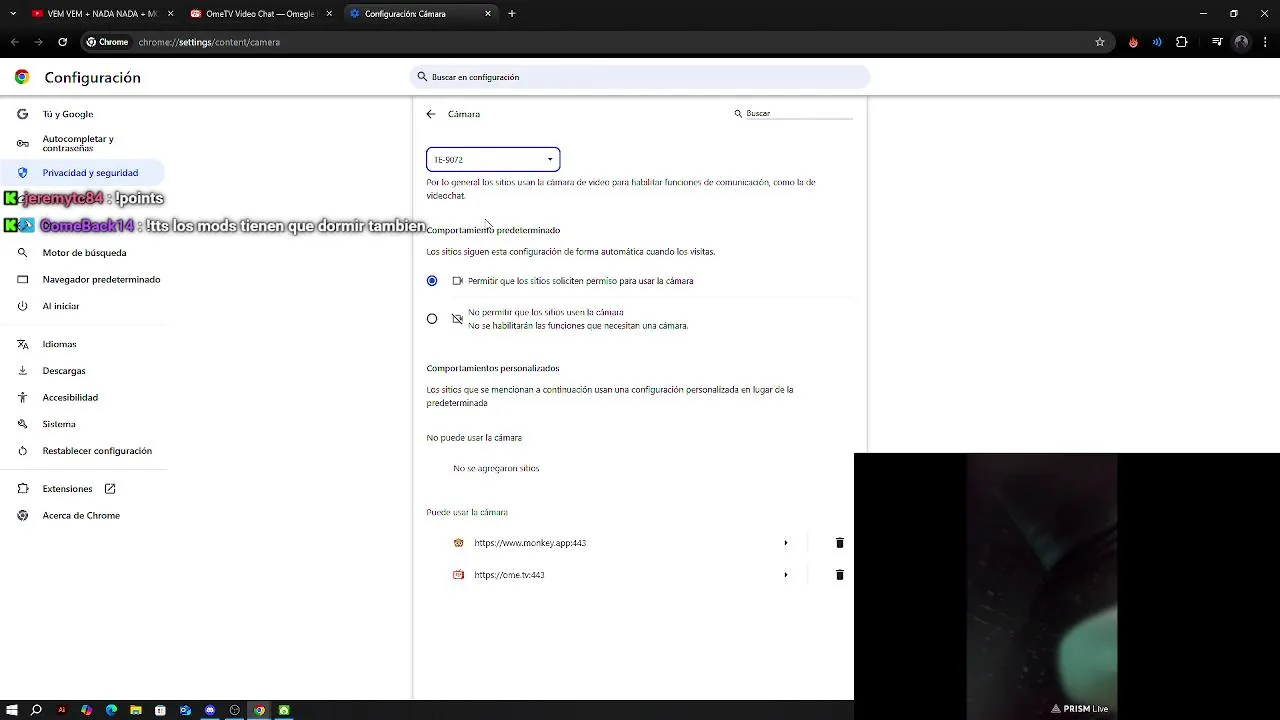This screenshot has height=720, width=1280.
Task: Launch Microsoft Edge from taskbar
Action: [111, 710]
